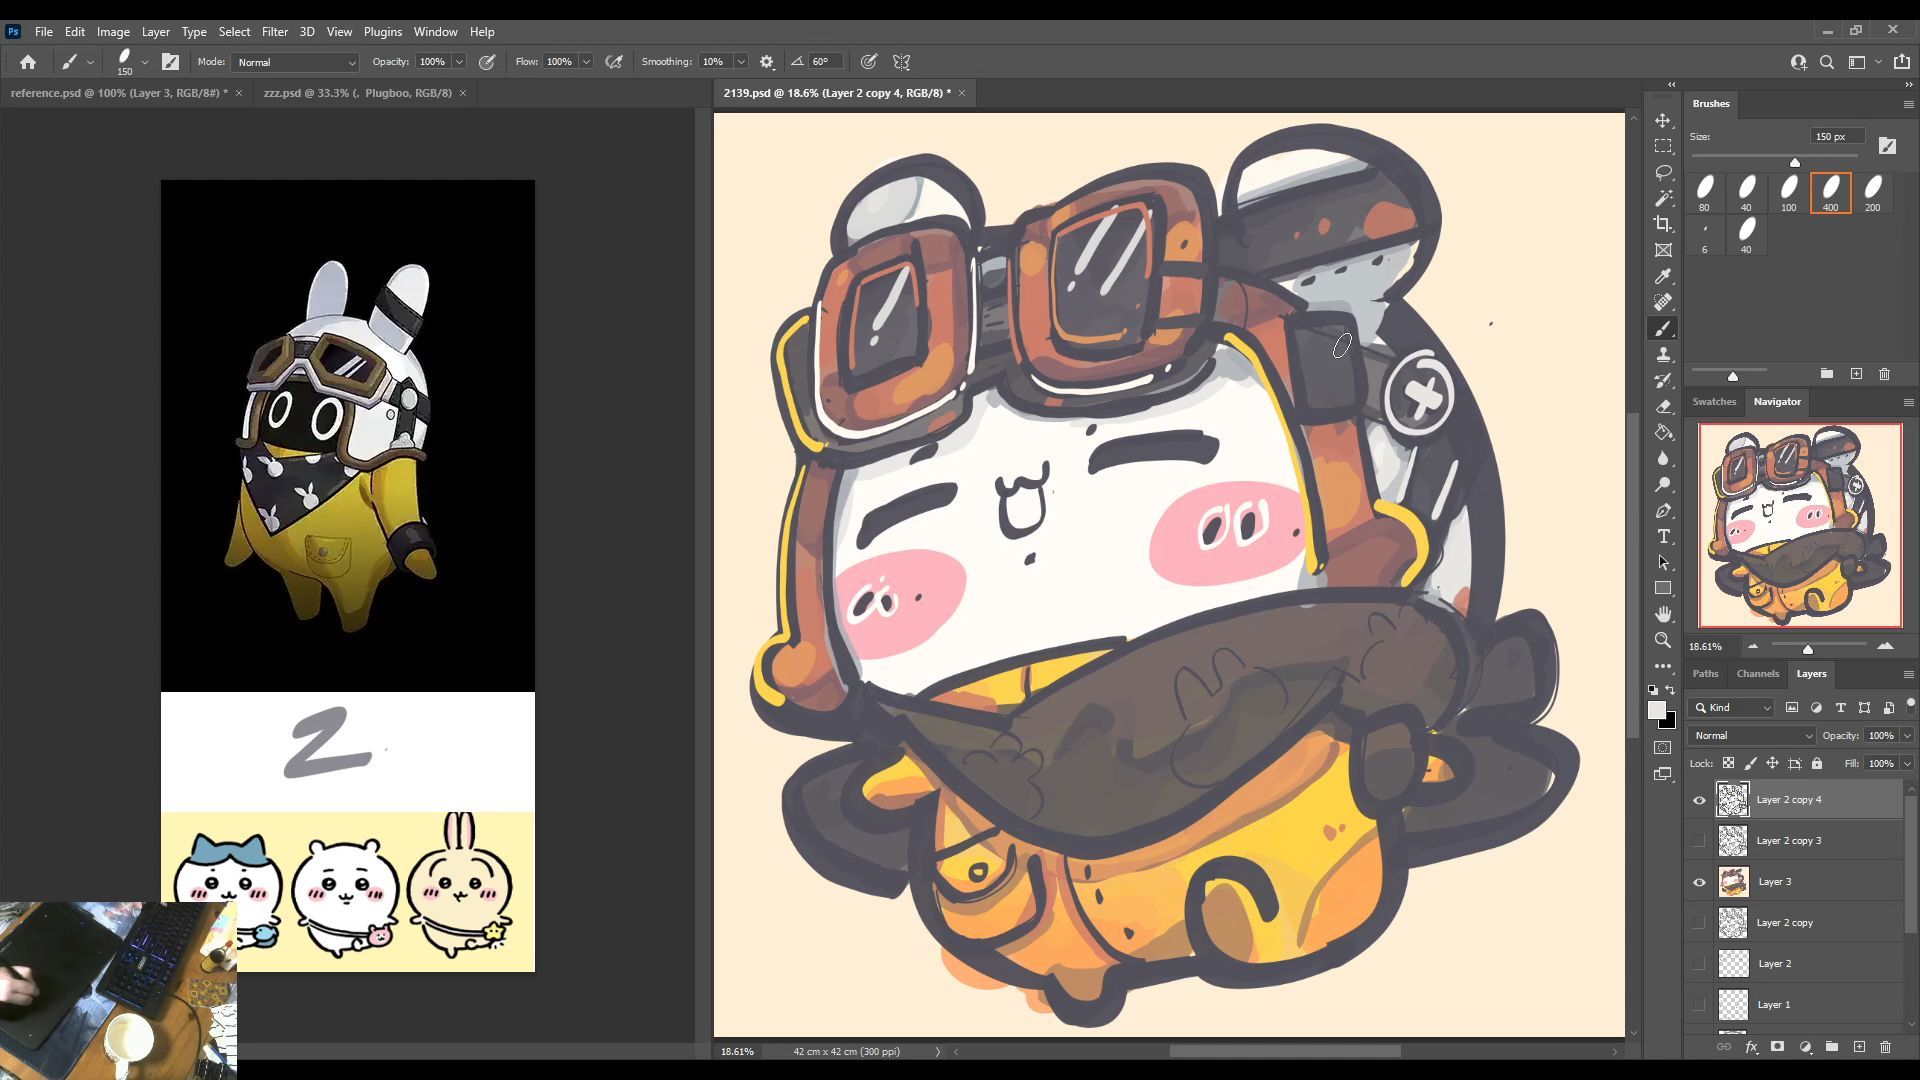The height and width of the screenshot is (1080, 1920).
Task: Toggle the brush settings panel
Action: 170,62
